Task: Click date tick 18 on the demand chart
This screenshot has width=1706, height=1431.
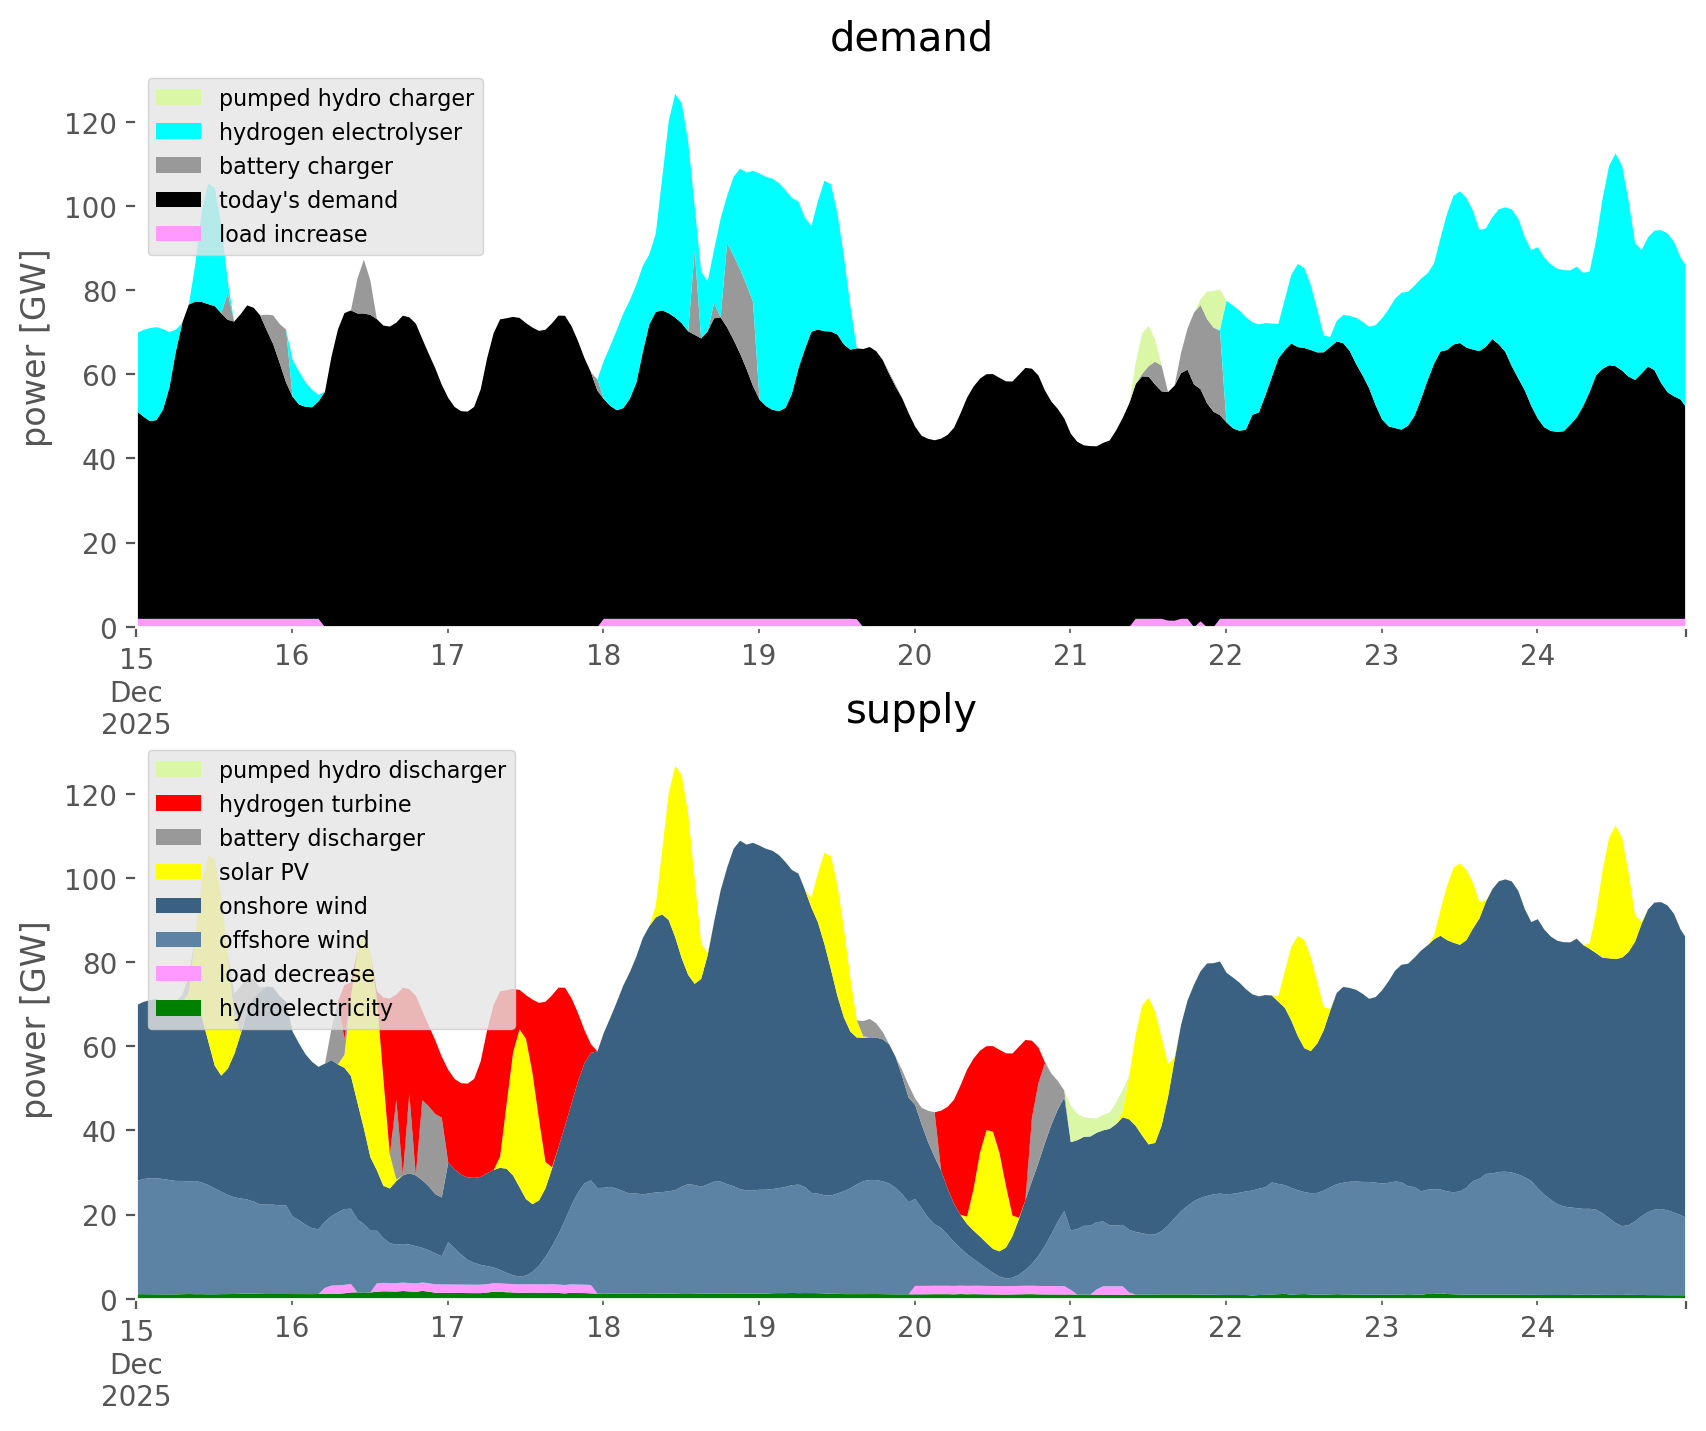Action: [603, 656]
